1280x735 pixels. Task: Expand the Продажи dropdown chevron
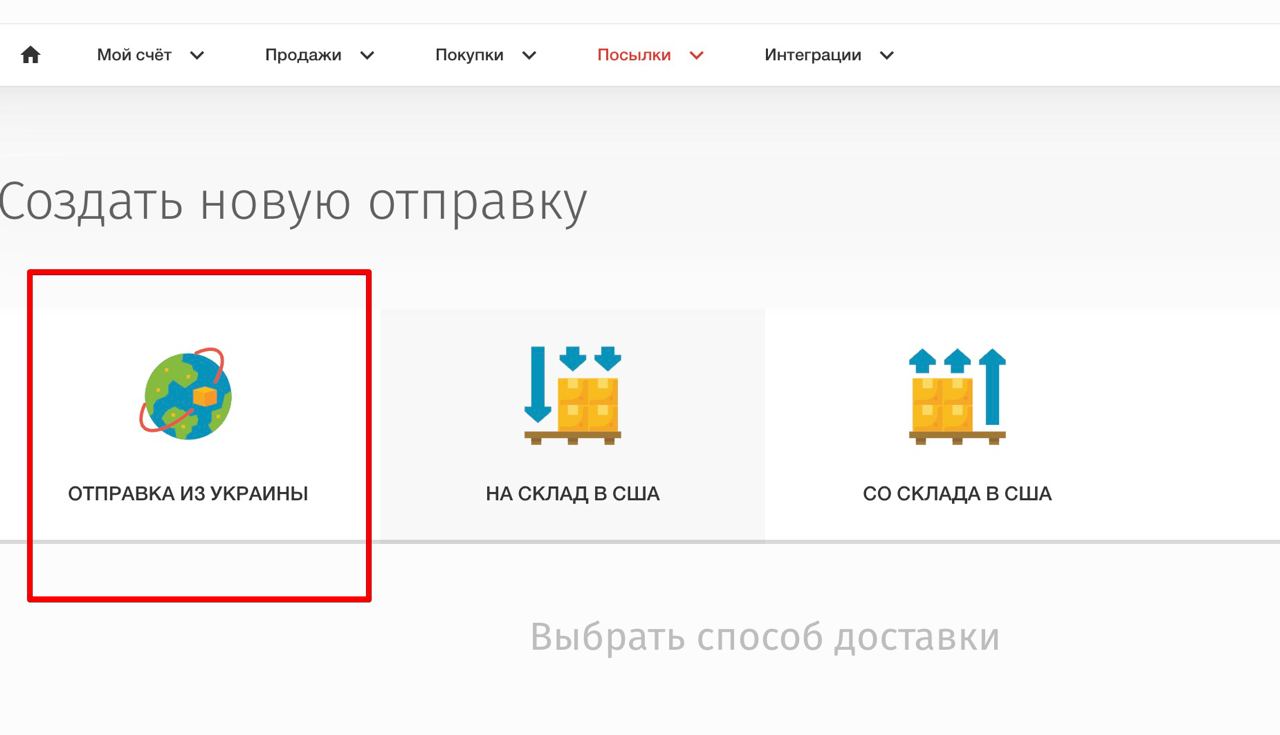point(366,55)
